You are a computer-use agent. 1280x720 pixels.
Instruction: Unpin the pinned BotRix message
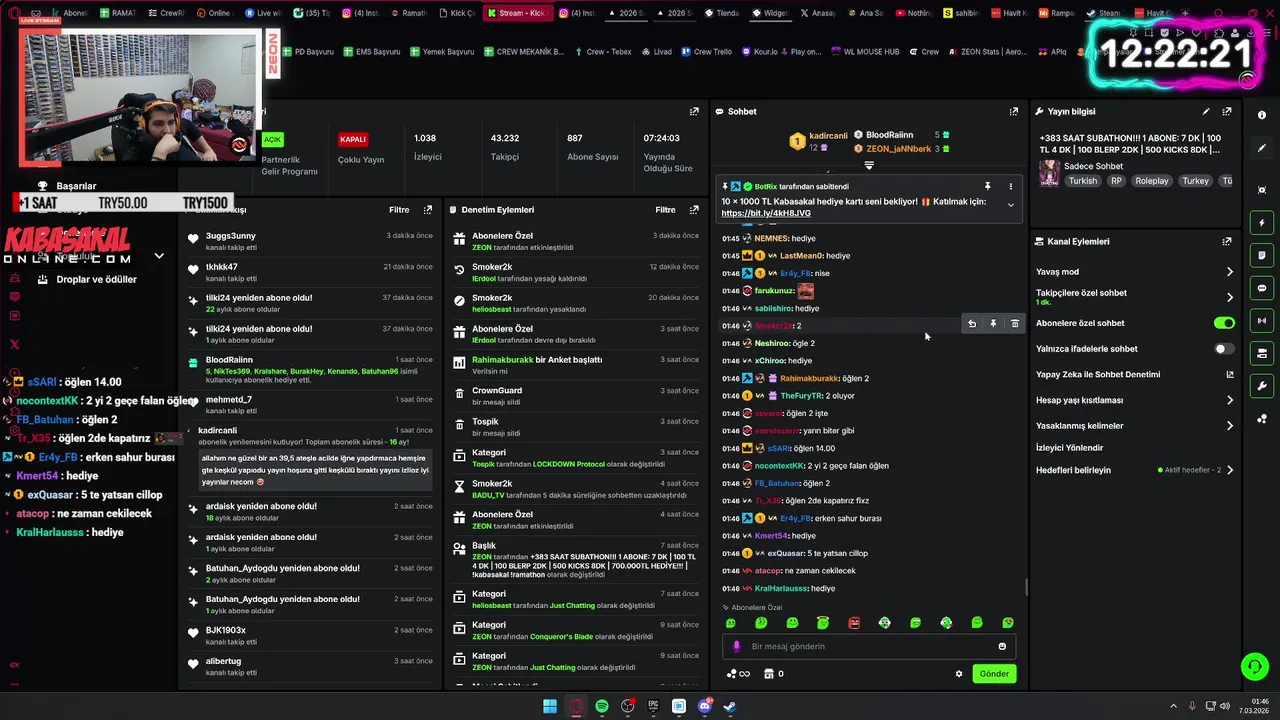pyautogui.click(x=987, y=186)
